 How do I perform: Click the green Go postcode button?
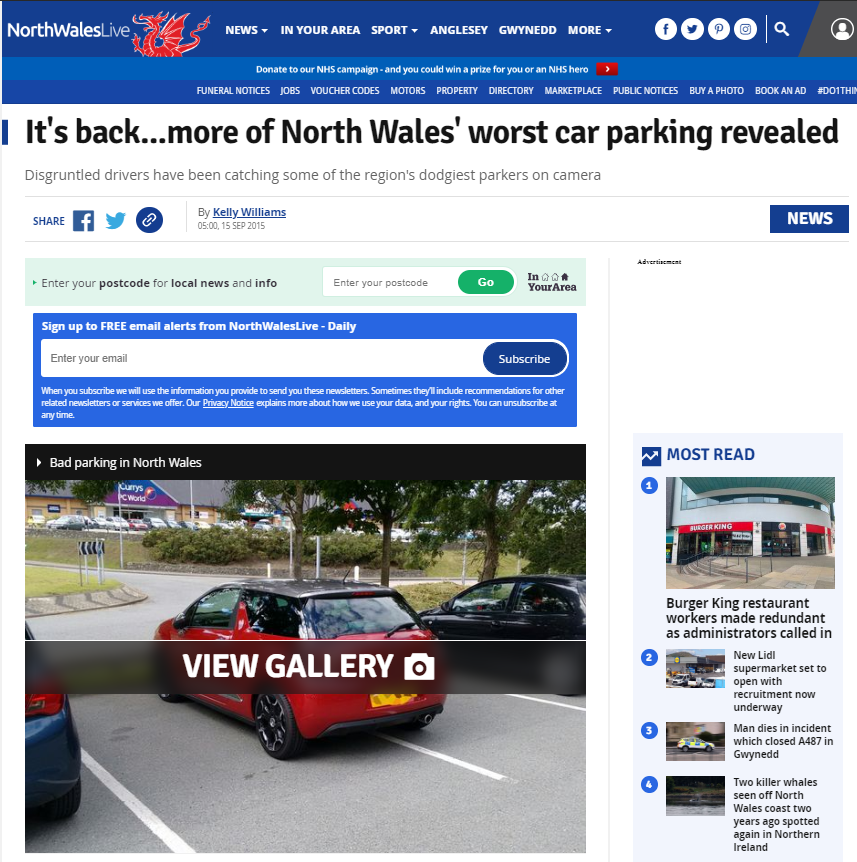[x=486, y=282]
